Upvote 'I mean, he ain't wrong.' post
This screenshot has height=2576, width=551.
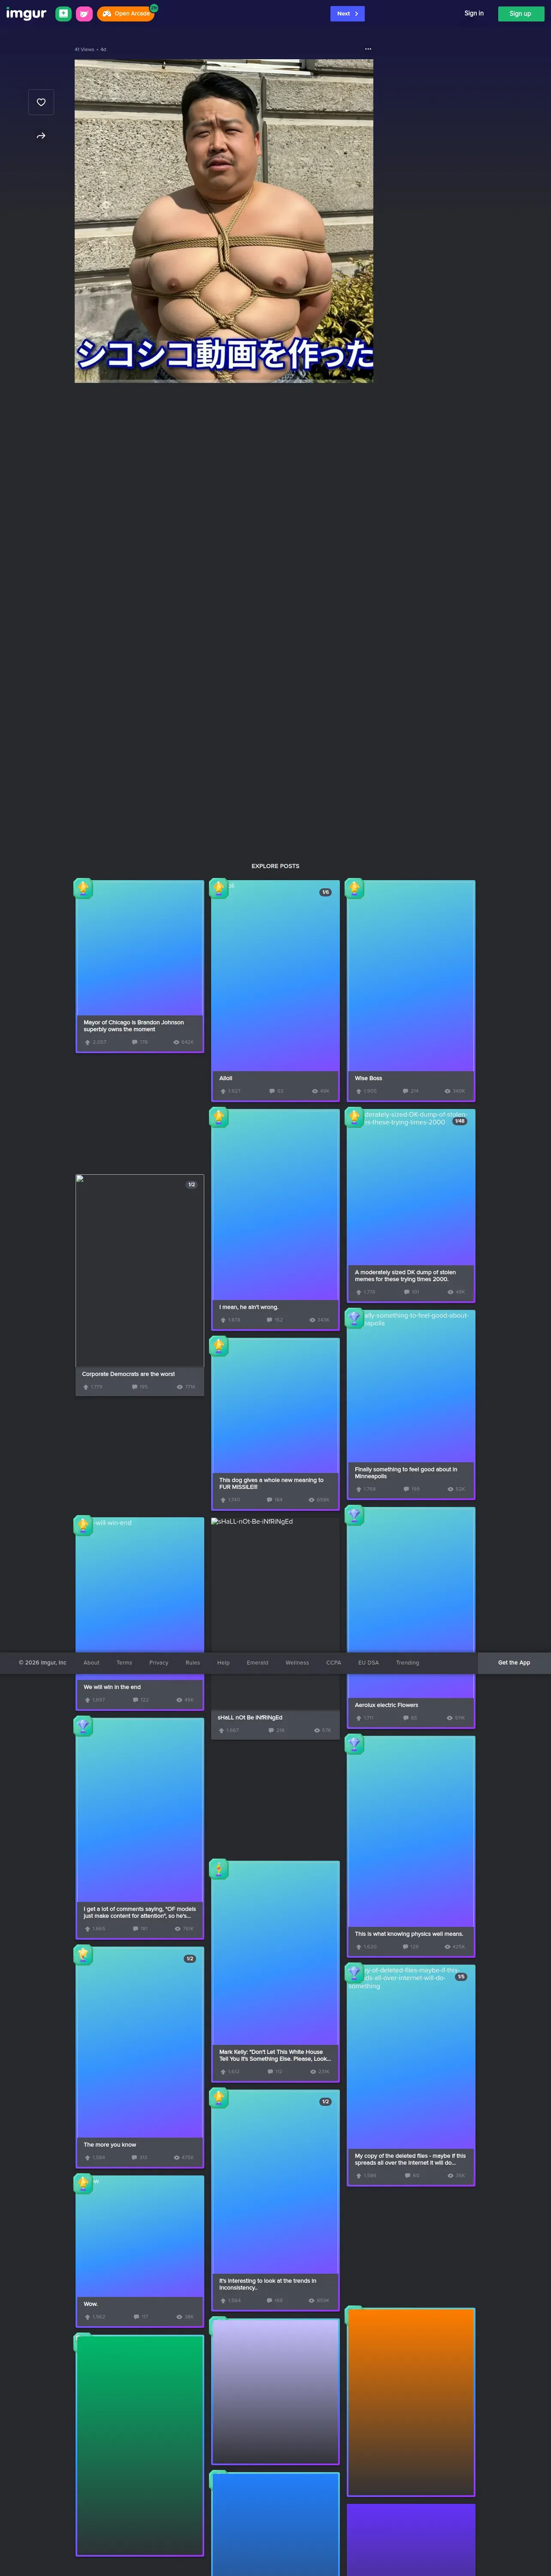point(223,1320)
